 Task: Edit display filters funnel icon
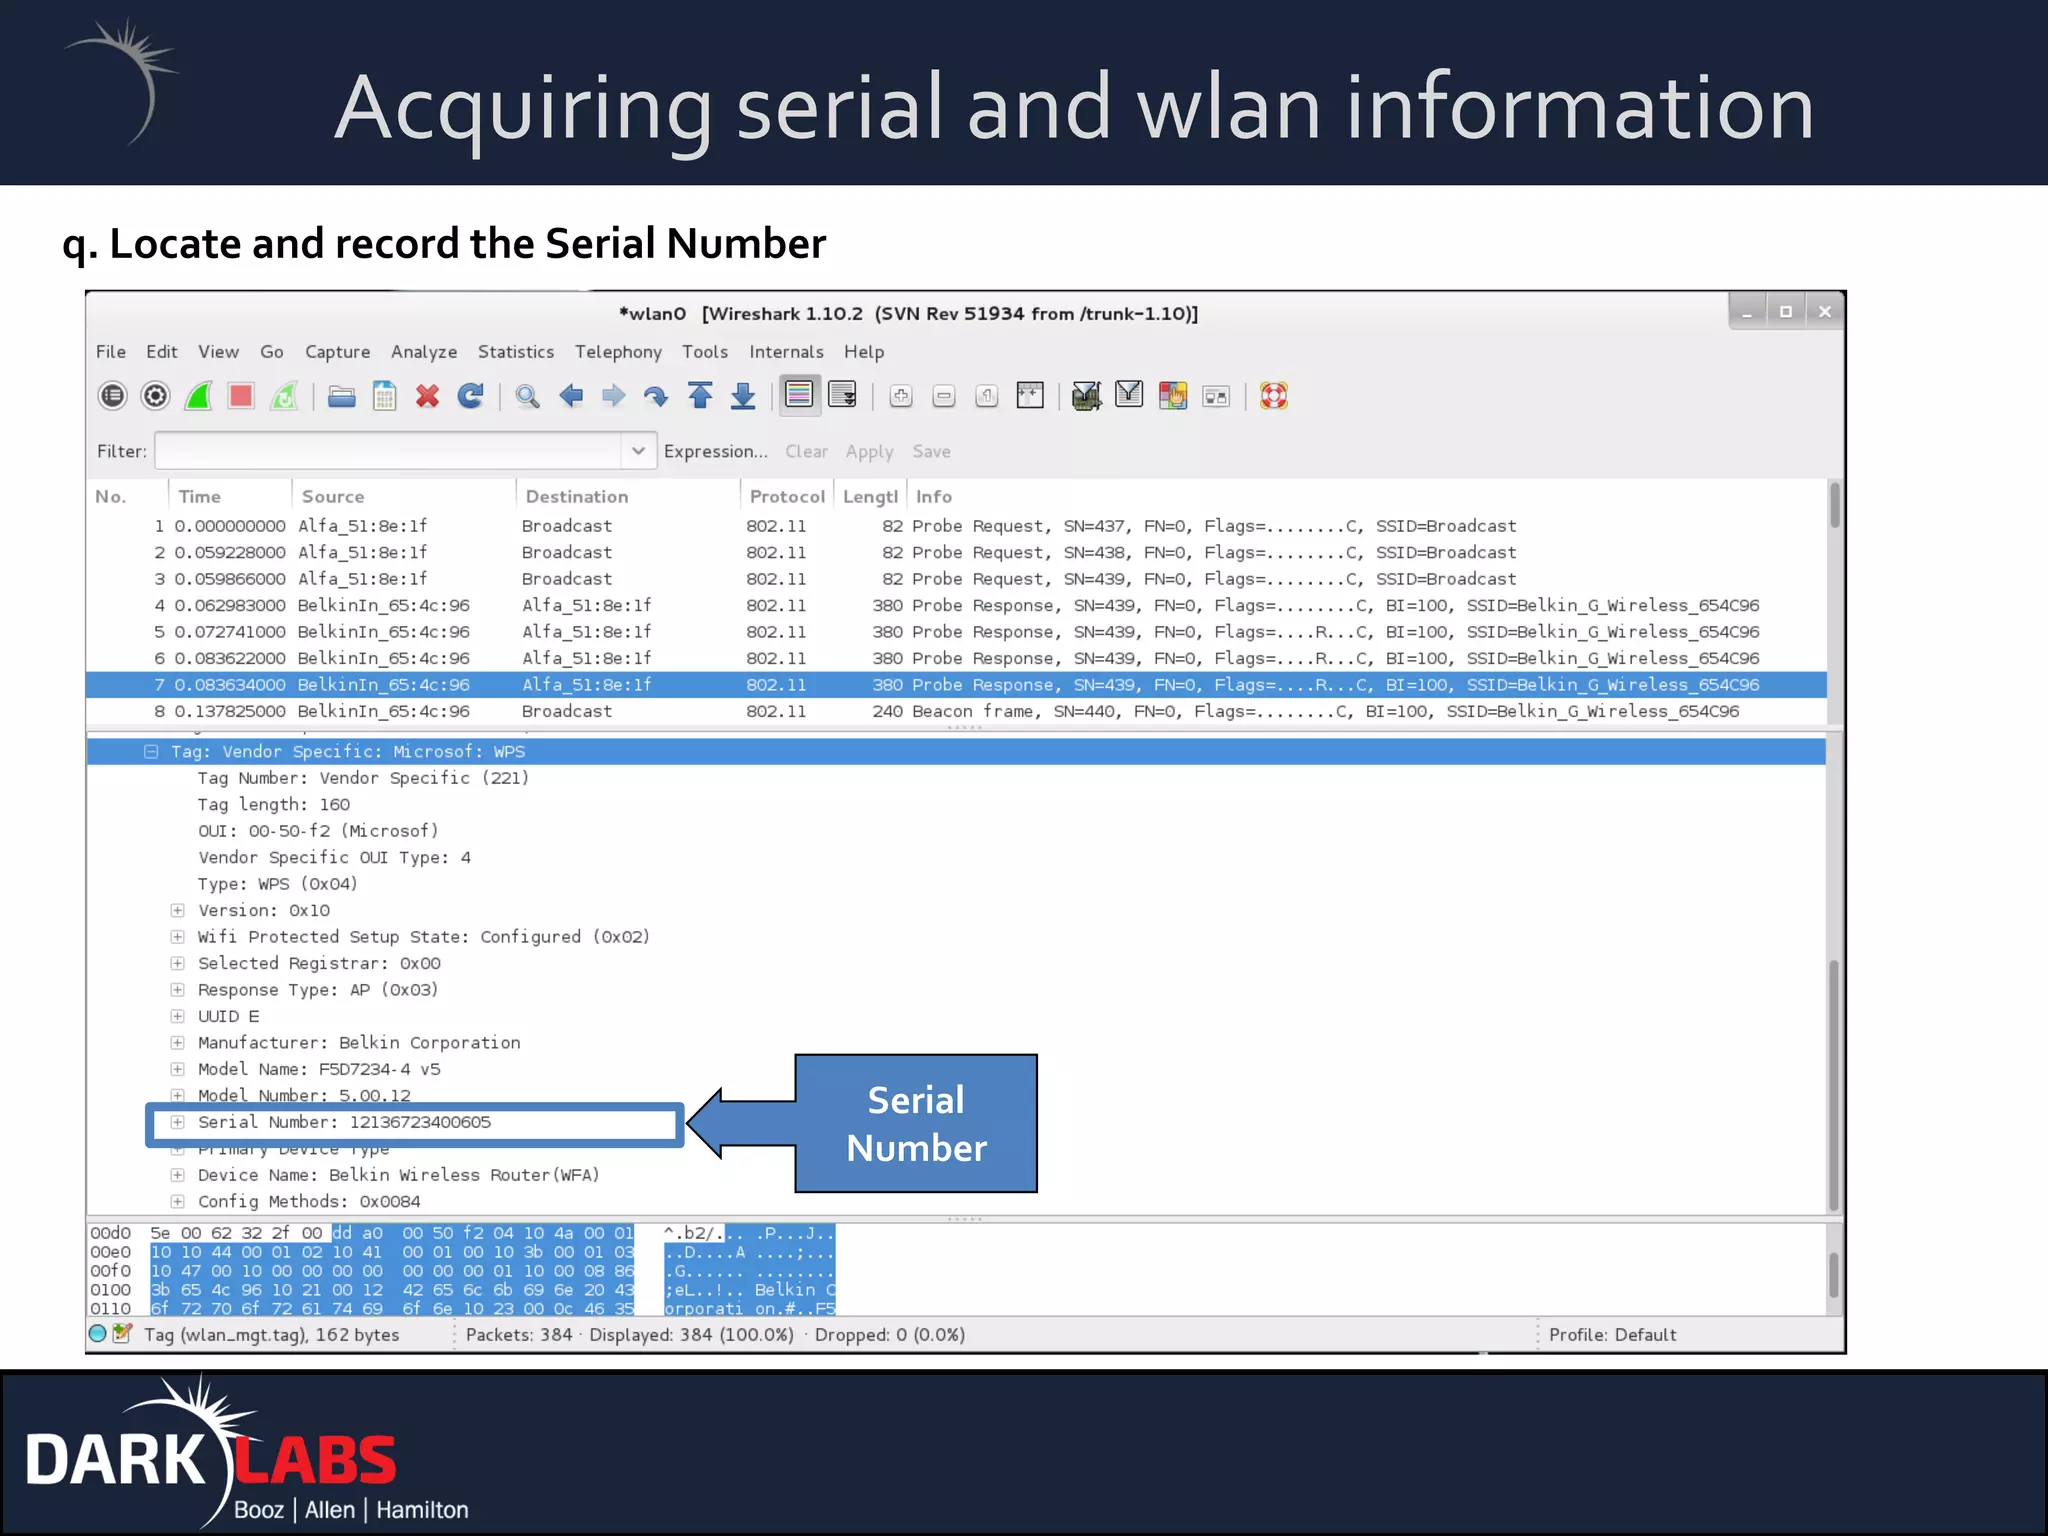coord(1129,395)
